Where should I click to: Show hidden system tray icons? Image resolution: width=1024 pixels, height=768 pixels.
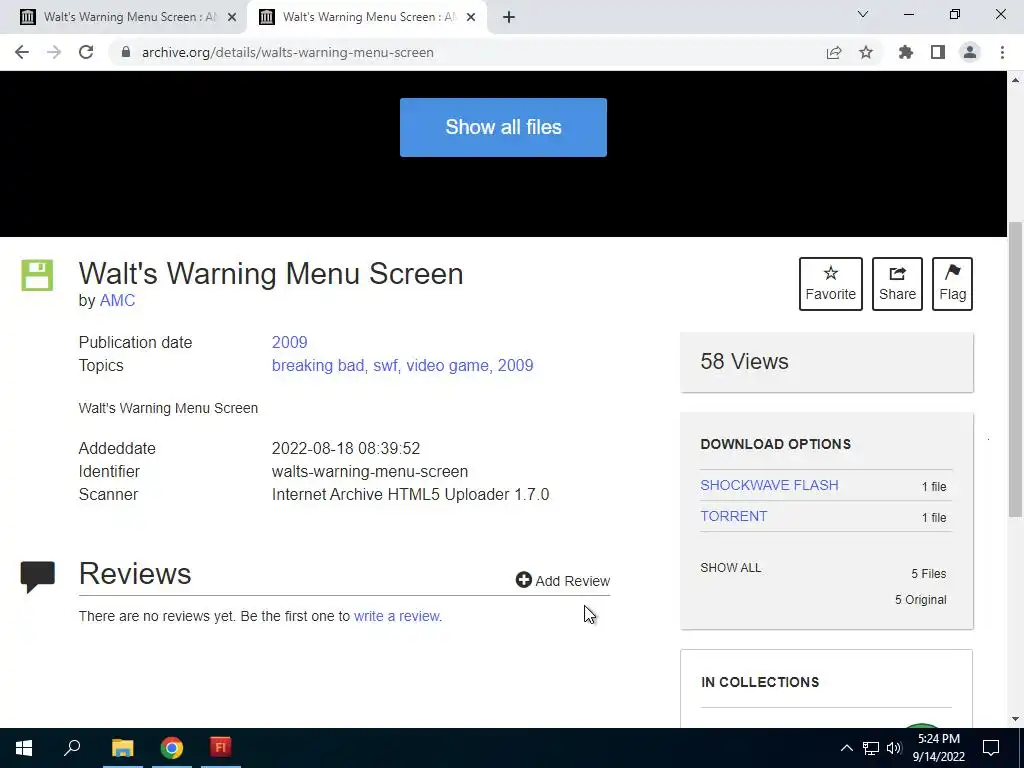point(846,748)
